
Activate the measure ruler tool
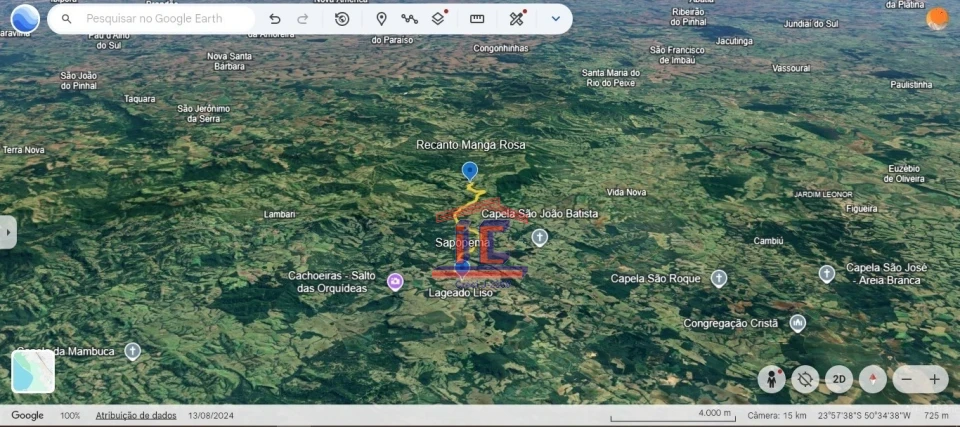point(477,19)
